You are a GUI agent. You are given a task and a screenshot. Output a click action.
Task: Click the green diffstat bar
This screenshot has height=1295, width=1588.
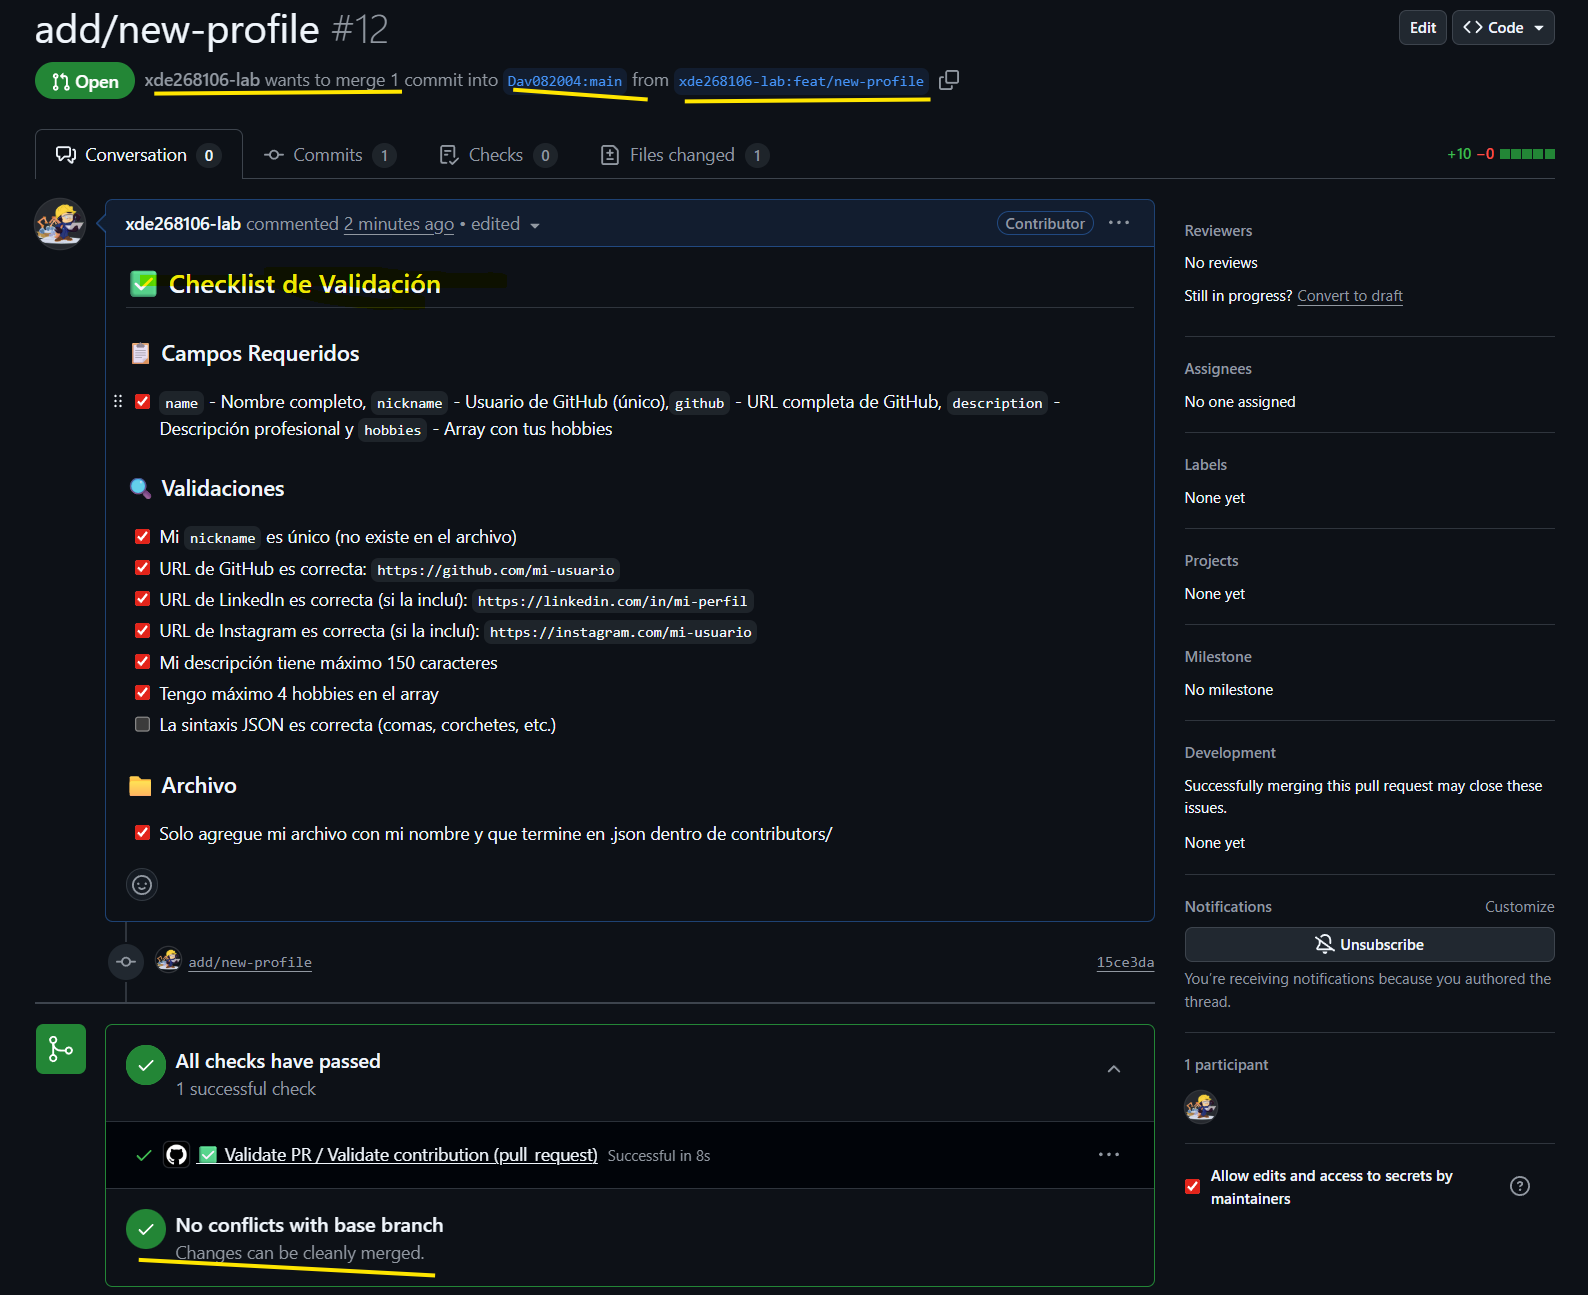1527,154
